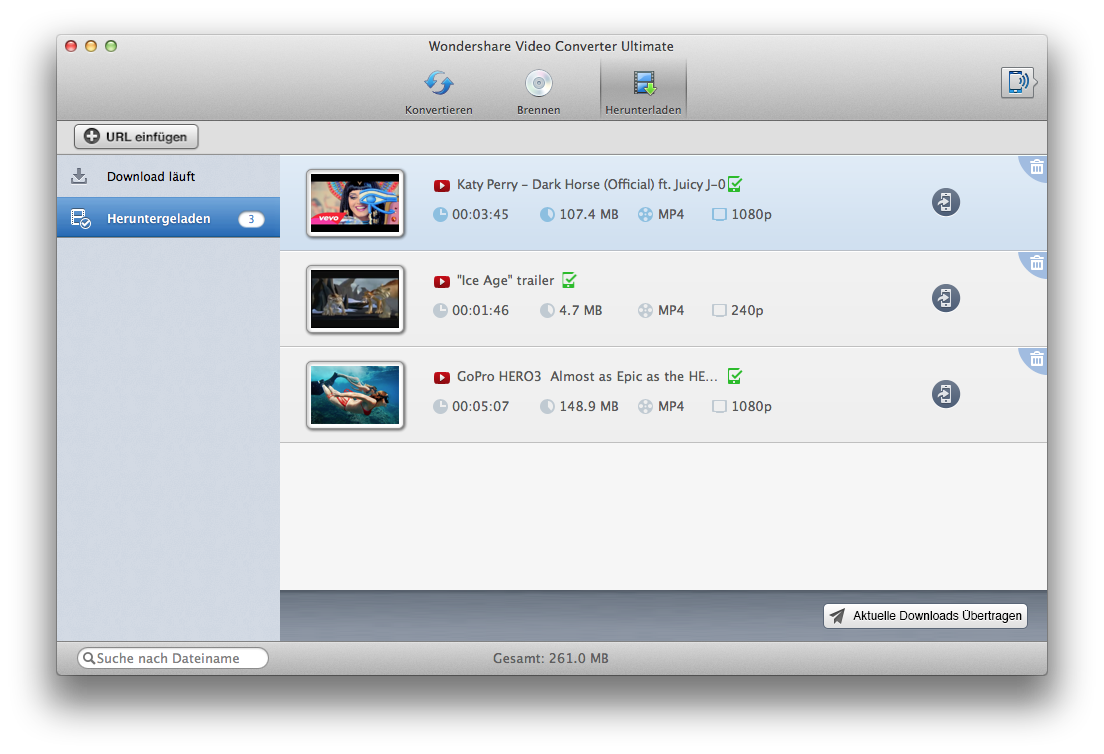1104x754 pixels.
Task: Click the 00:05:07 duration value
Action: pyautogui.click(x=480, y=406)
